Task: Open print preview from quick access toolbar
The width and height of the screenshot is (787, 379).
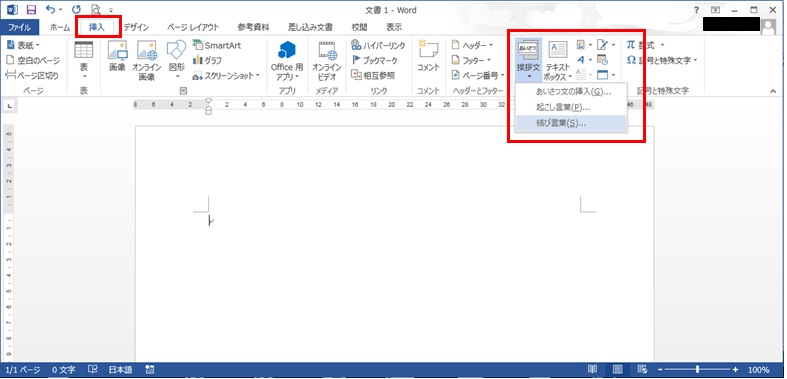Action: point(95,9)
